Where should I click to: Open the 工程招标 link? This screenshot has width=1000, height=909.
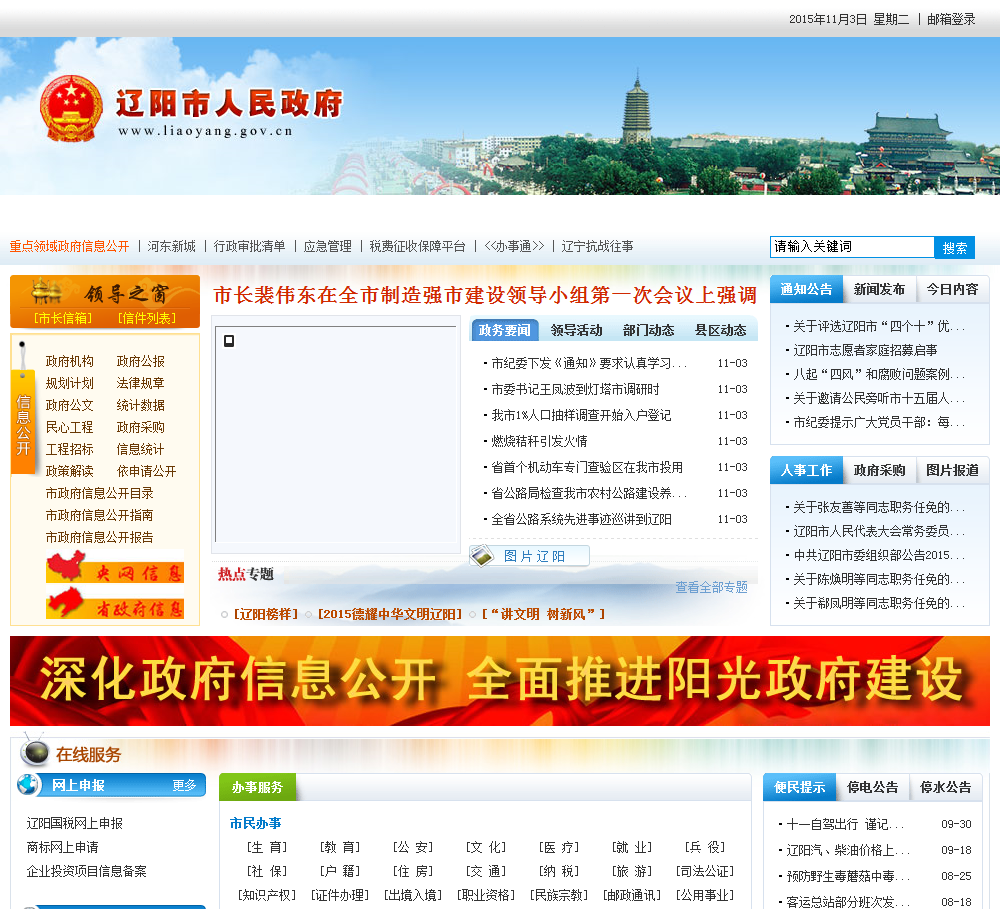click(70, 450)
